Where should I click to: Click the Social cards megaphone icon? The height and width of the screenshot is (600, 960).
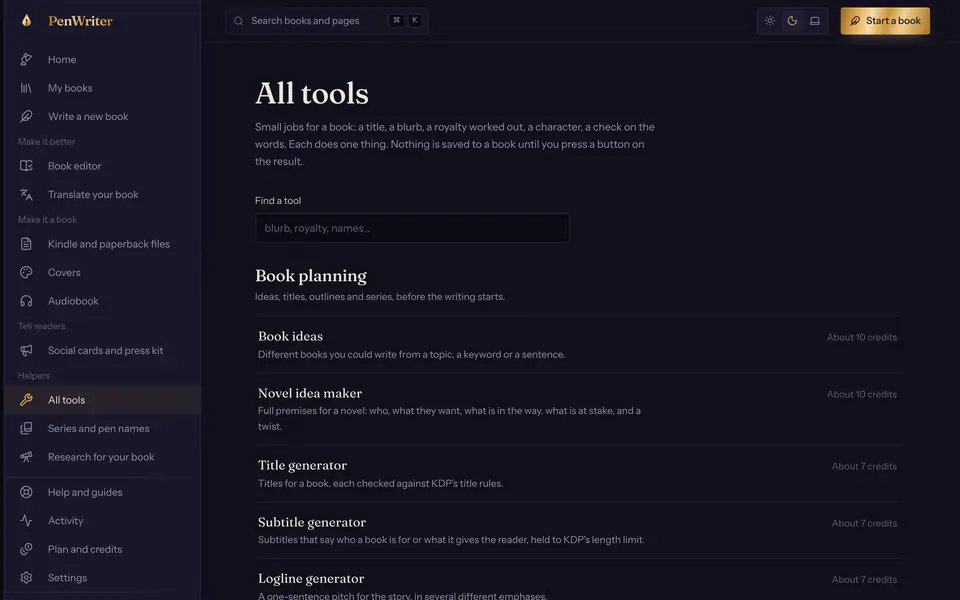pyautogui.click(x=26, y=350)
